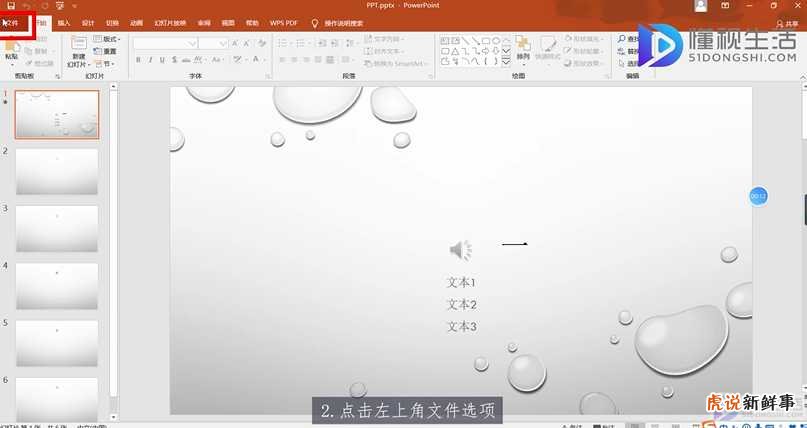Click the Save icon in quick access toolbar
This screenshot has width=807, height=428.
(11, 6)
